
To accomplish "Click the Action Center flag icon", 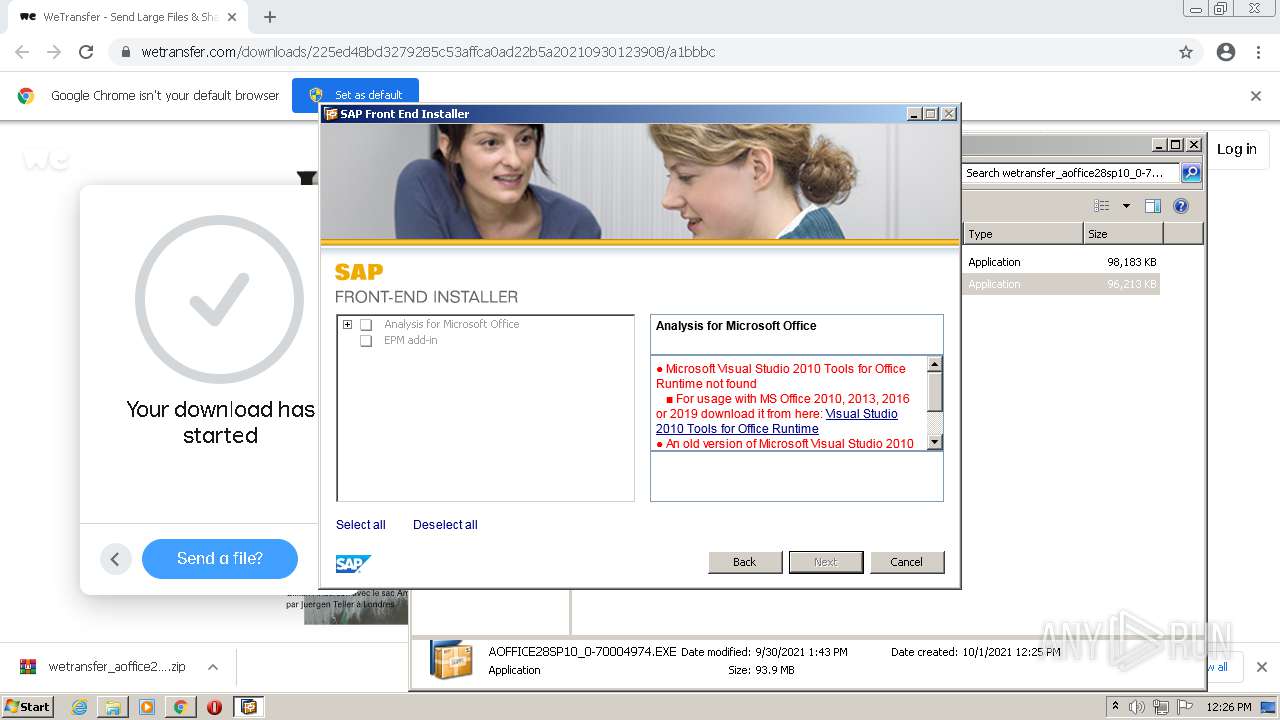I will click(x=1184, y=707).
